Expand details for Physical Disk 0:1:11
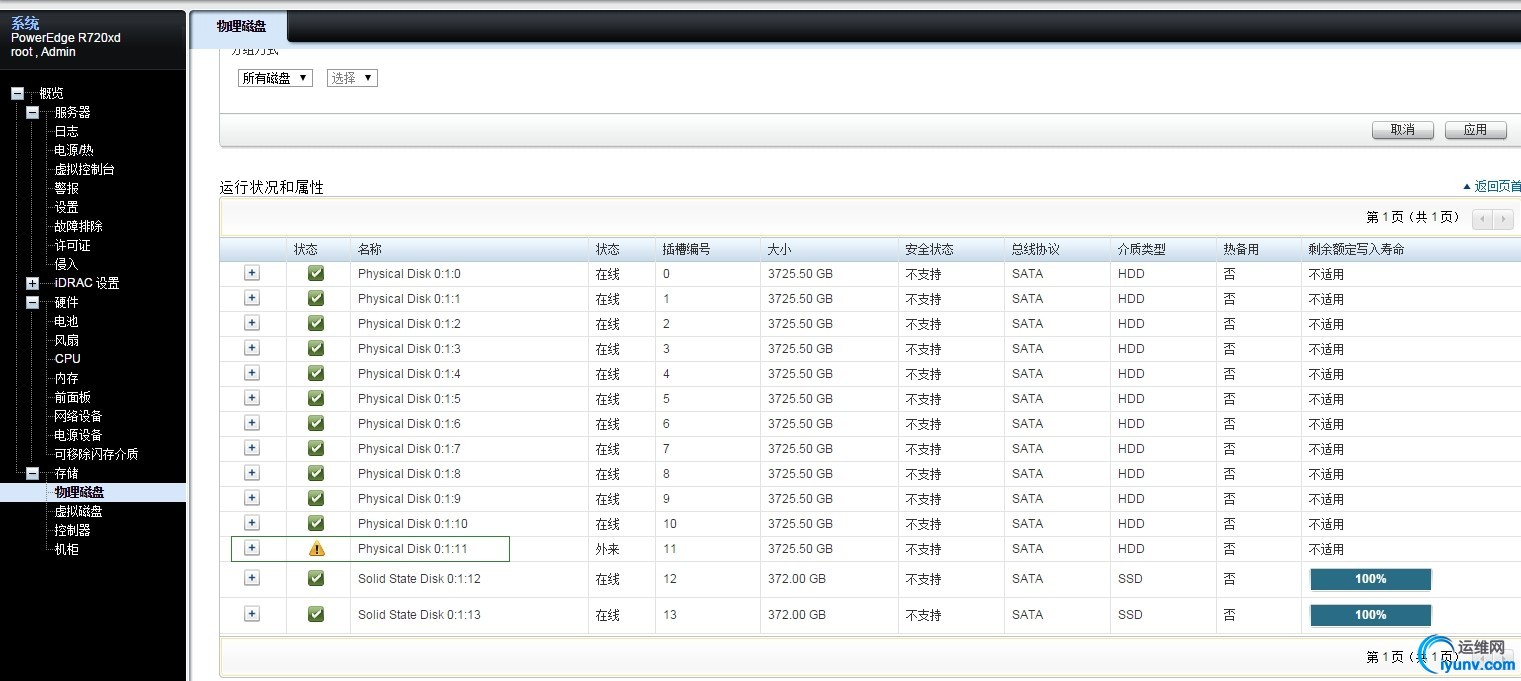Image resolution: width=1521 pixels, height=681 pixels. click(252, 547)
